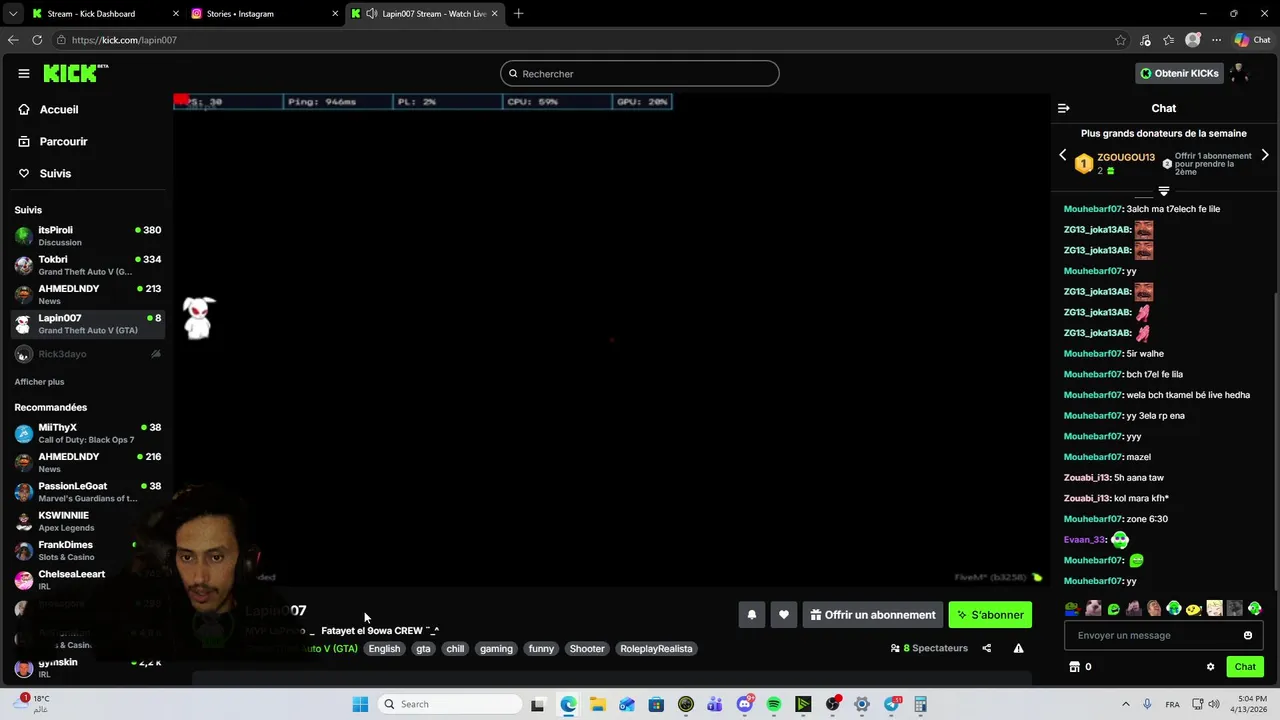Follow Lapin007 with heart button
1280x720 pixels.
pos(784,615)
